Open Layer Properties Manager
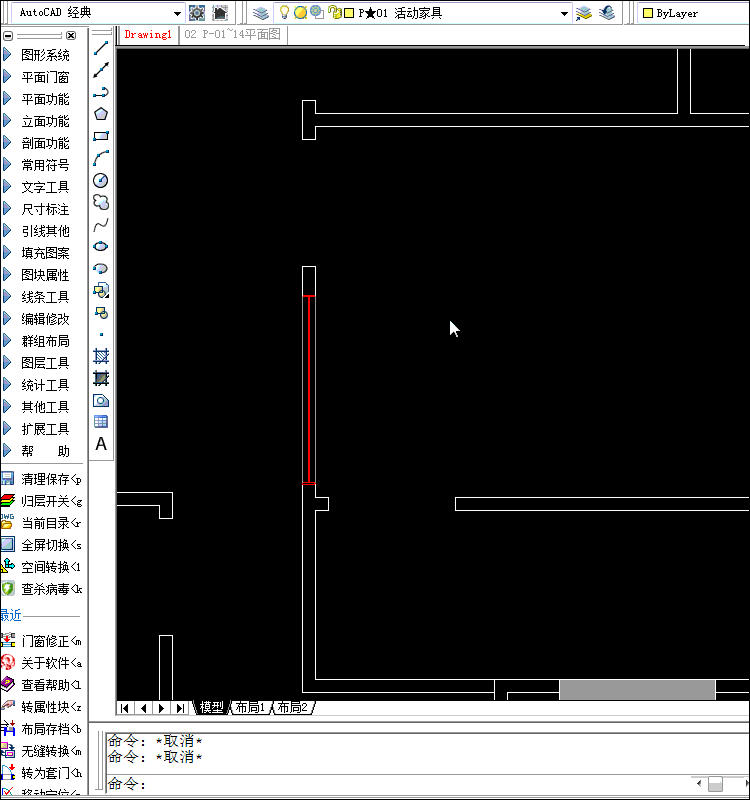The width and height of the screenshot is (750, 800). click(x=261, y=13)
